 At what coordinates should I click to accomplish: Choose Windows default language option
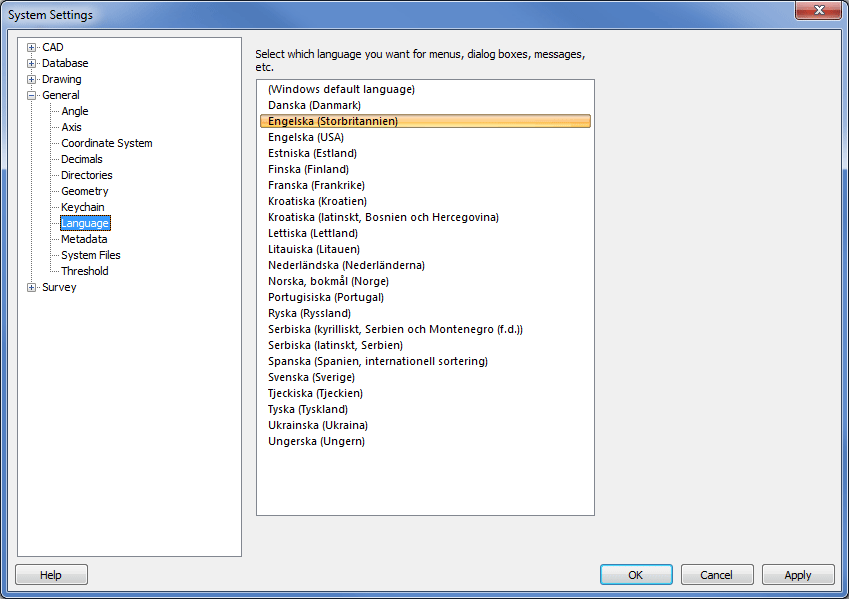(341, 89)
